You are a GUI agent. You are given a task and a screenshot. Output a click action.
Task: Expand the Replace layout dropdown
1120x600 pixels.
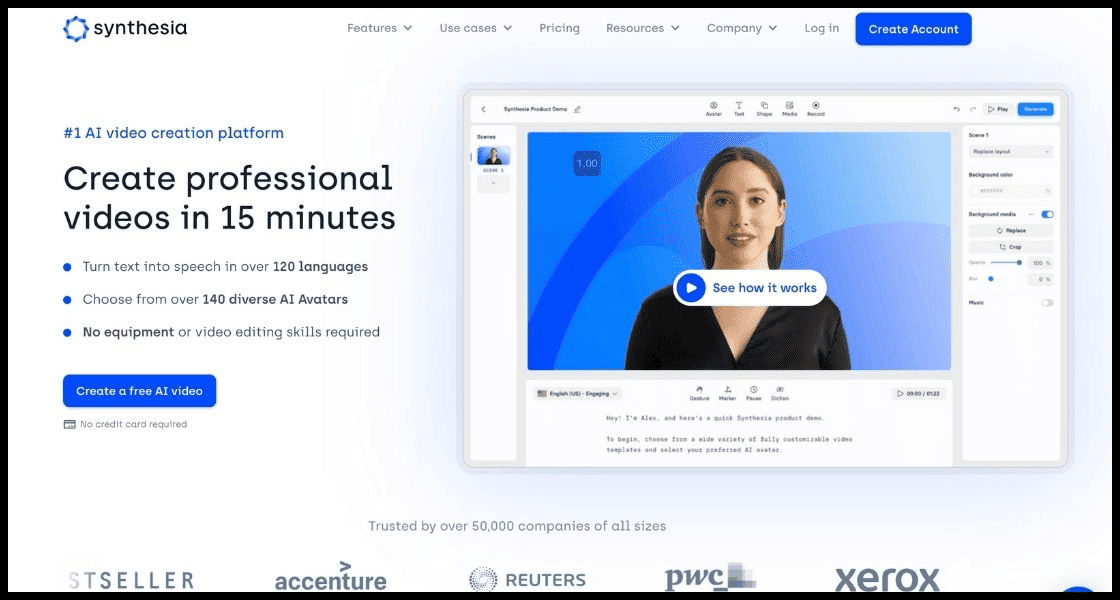pyautogui.click(x=1010, y=152)
